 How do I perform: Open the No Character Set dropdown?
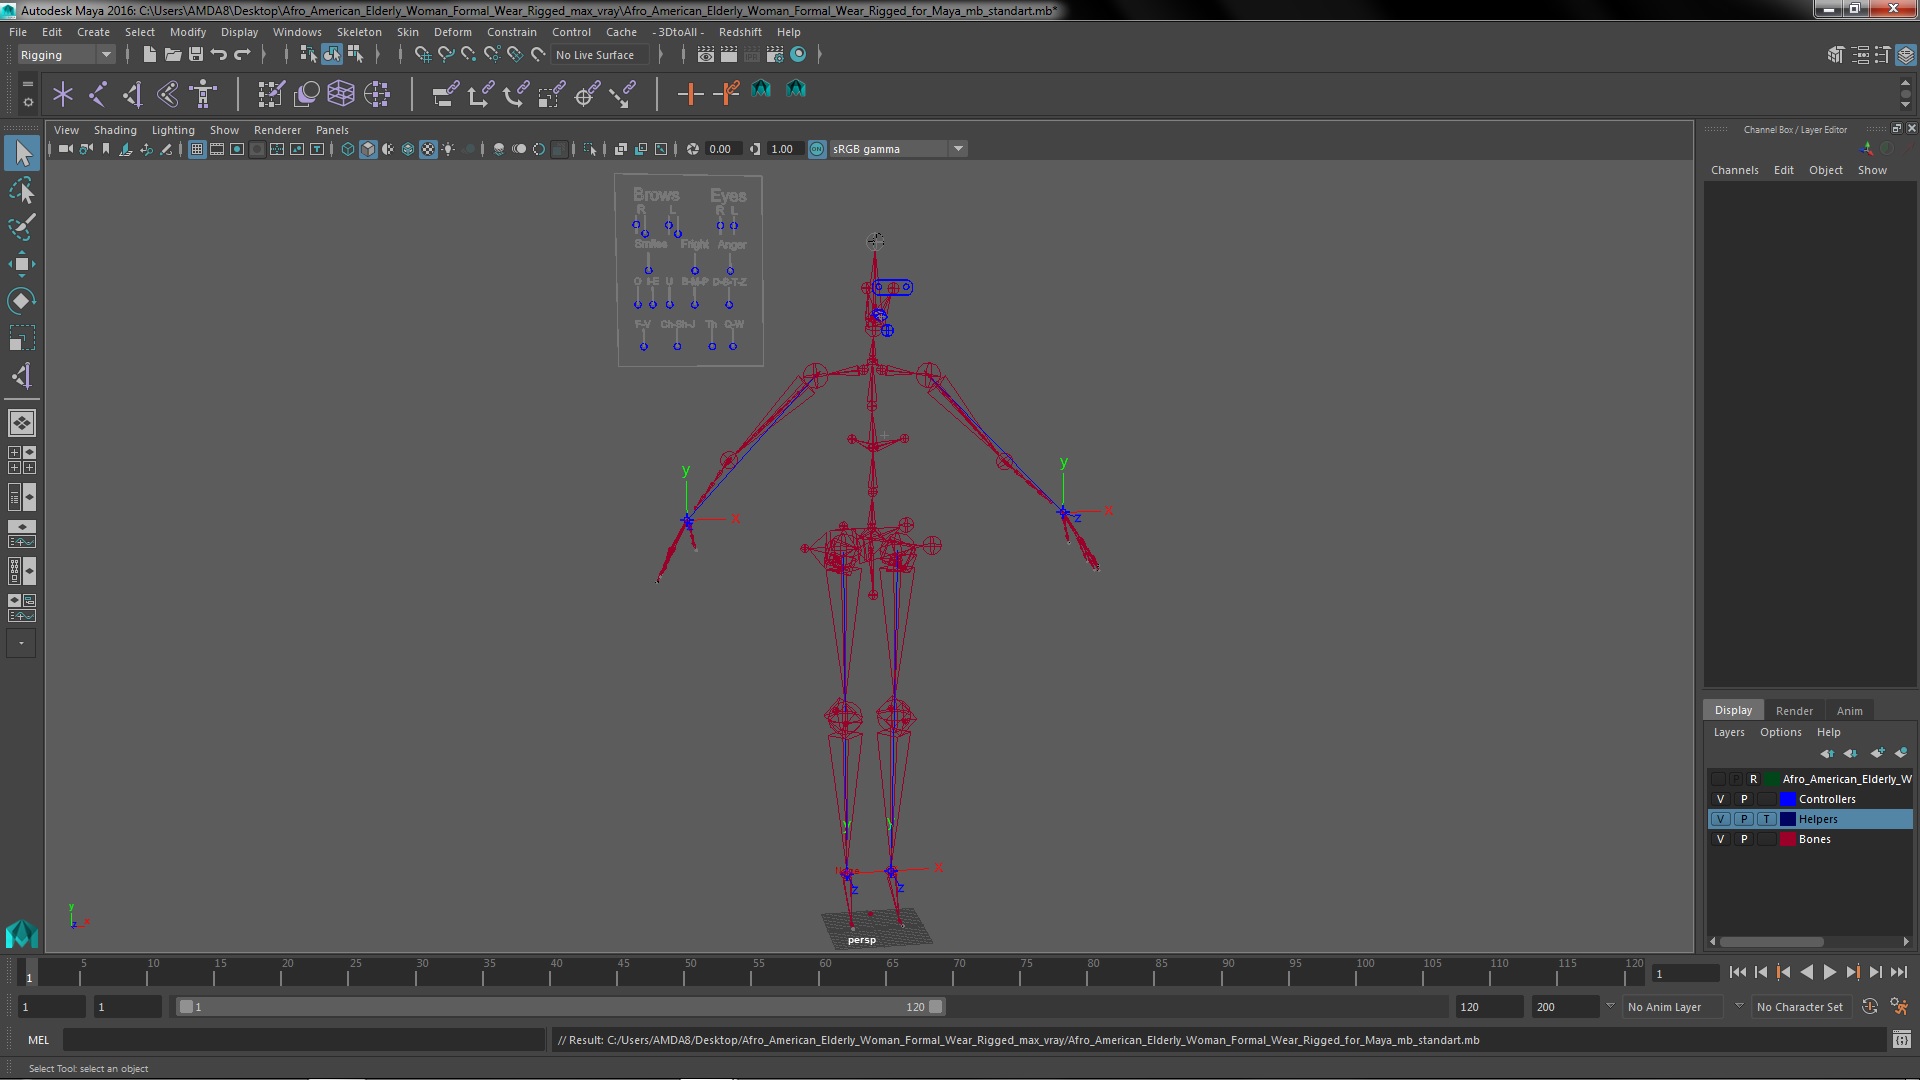pyautogui.click(x=1804, y=1007)
